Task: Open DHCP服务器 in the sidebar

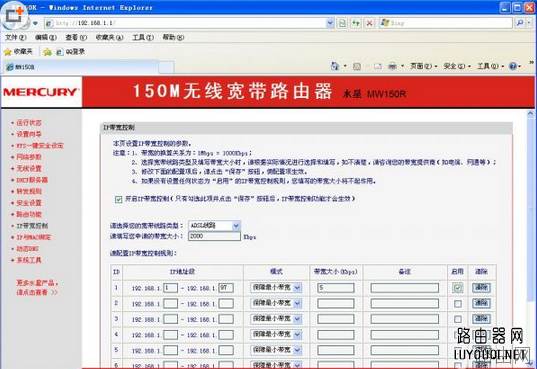Action: [32, 180]
